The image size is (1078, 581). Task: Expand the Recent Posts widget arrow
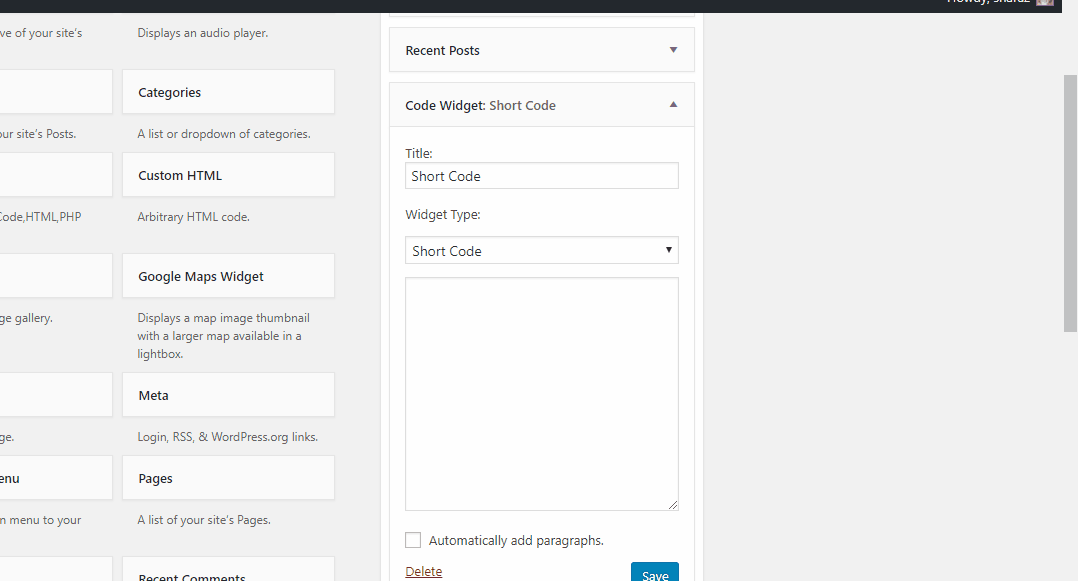point(673,50)
